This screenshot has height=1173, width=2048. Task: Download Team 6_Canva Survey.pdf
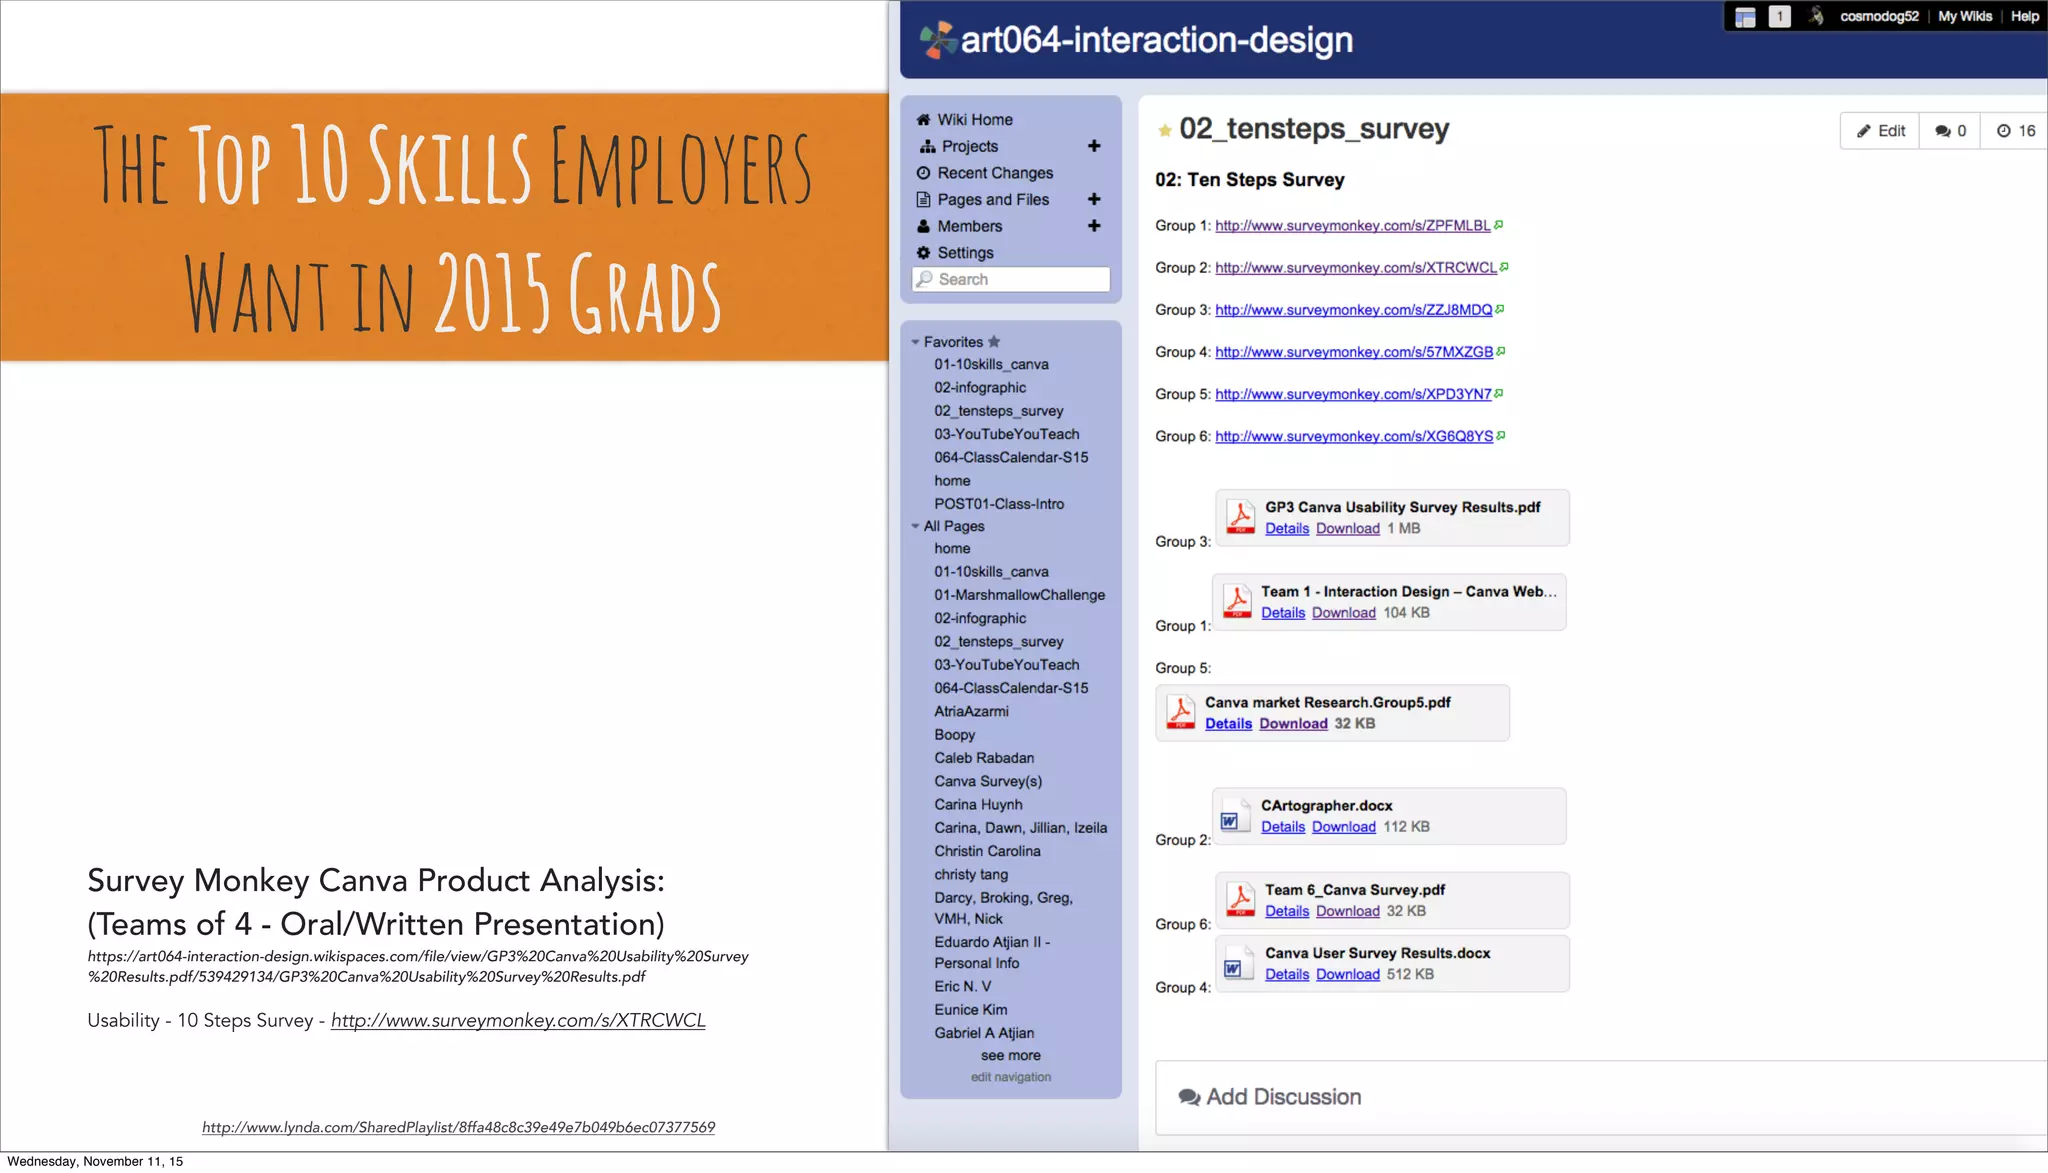click(x=1347, y=911)
